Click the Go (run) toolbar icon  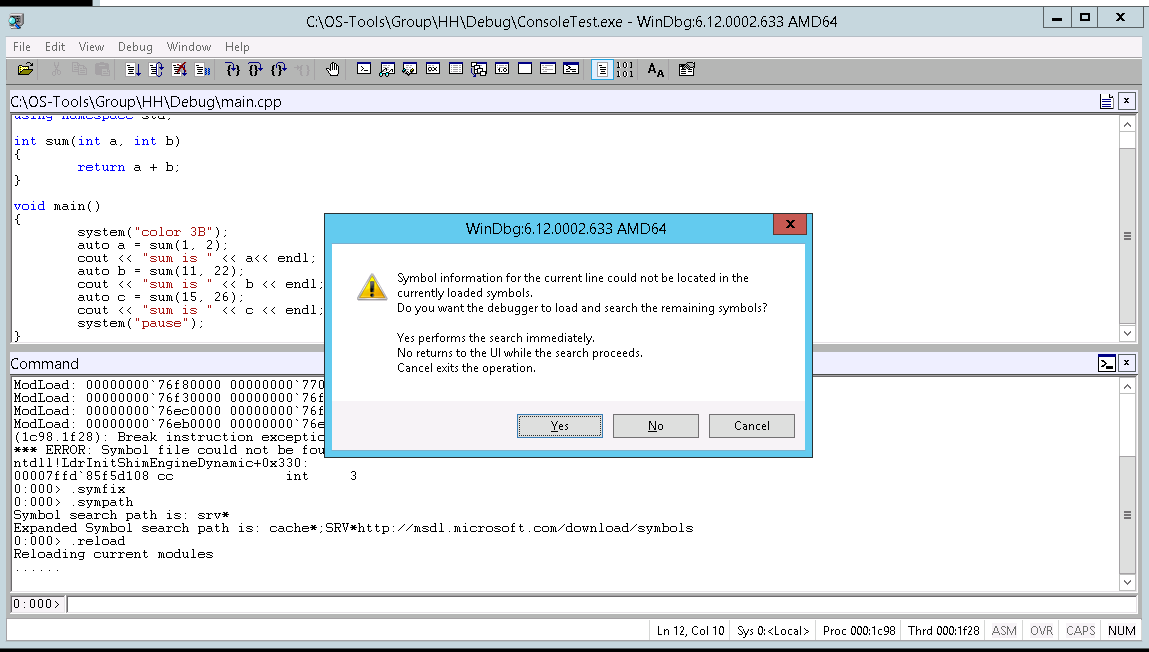(133, 70)
